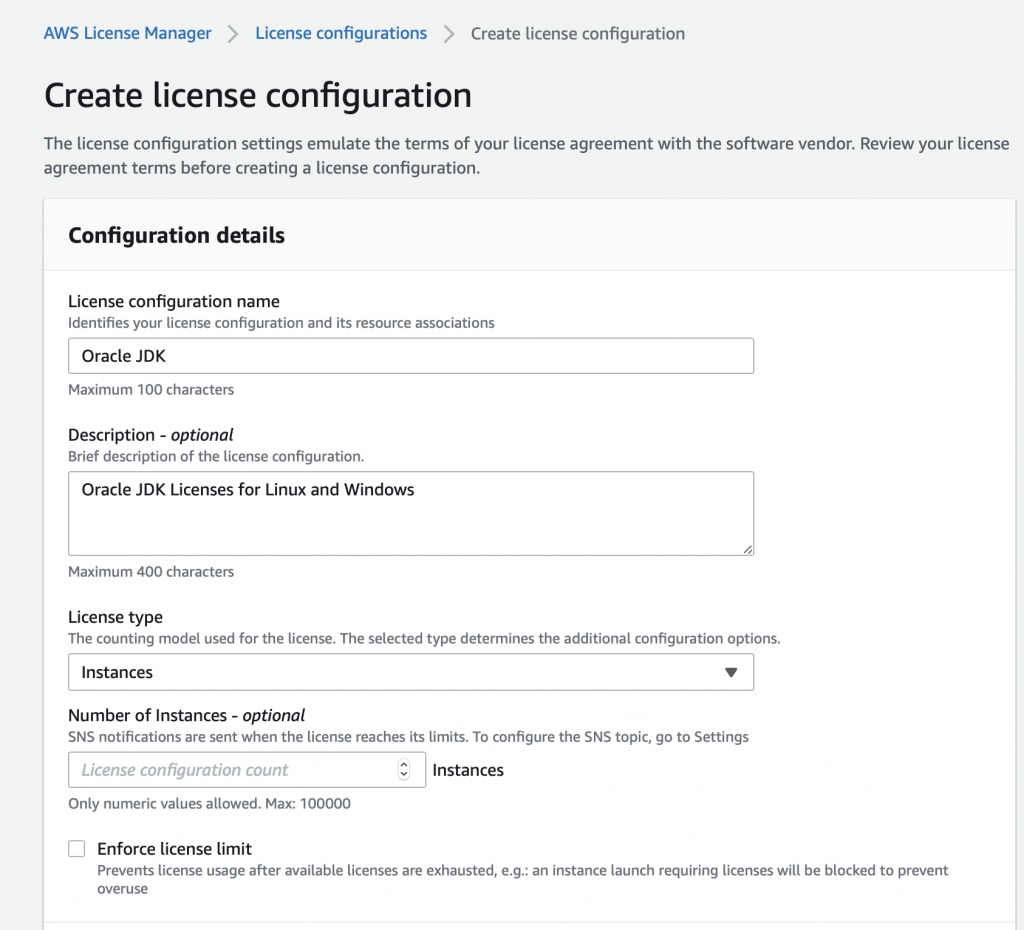Screen dimensions: 1024x930
Task: Click the Instances label beside the count field
Action: click(467, 769)
